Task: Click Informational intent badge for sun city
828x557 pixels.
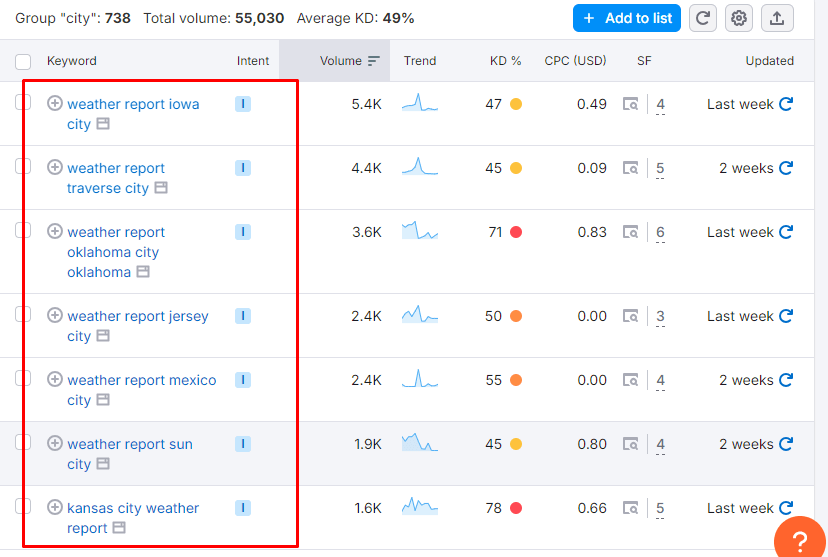Action: tap(243, 444)
